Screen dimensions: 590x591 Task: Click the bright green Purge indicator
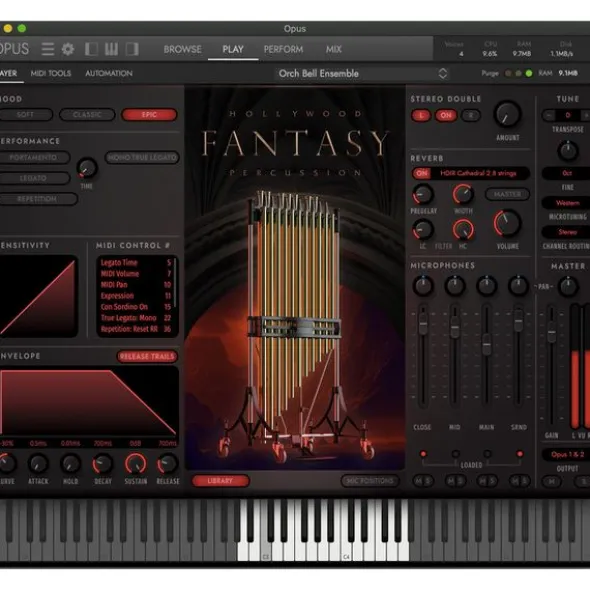(529, 73)
